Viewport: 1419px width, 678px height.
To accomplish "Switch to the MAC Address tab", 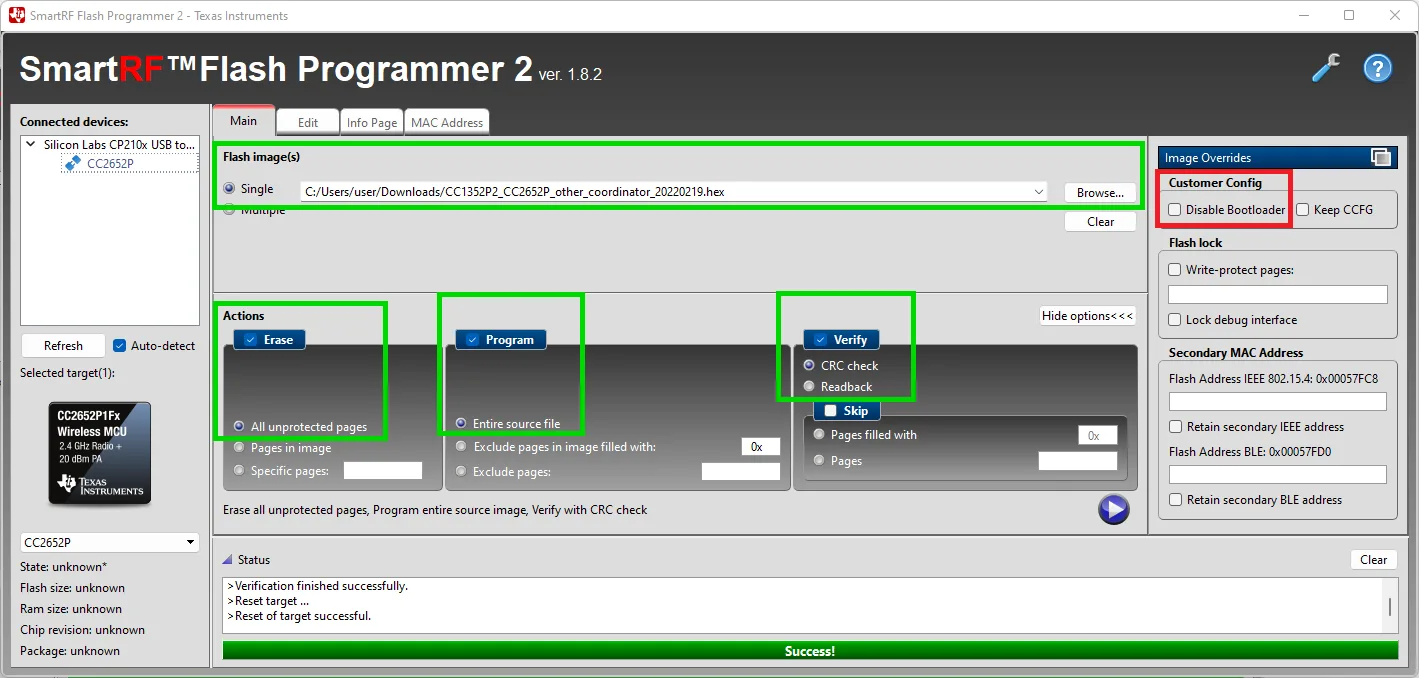I will tap(447, 122).
